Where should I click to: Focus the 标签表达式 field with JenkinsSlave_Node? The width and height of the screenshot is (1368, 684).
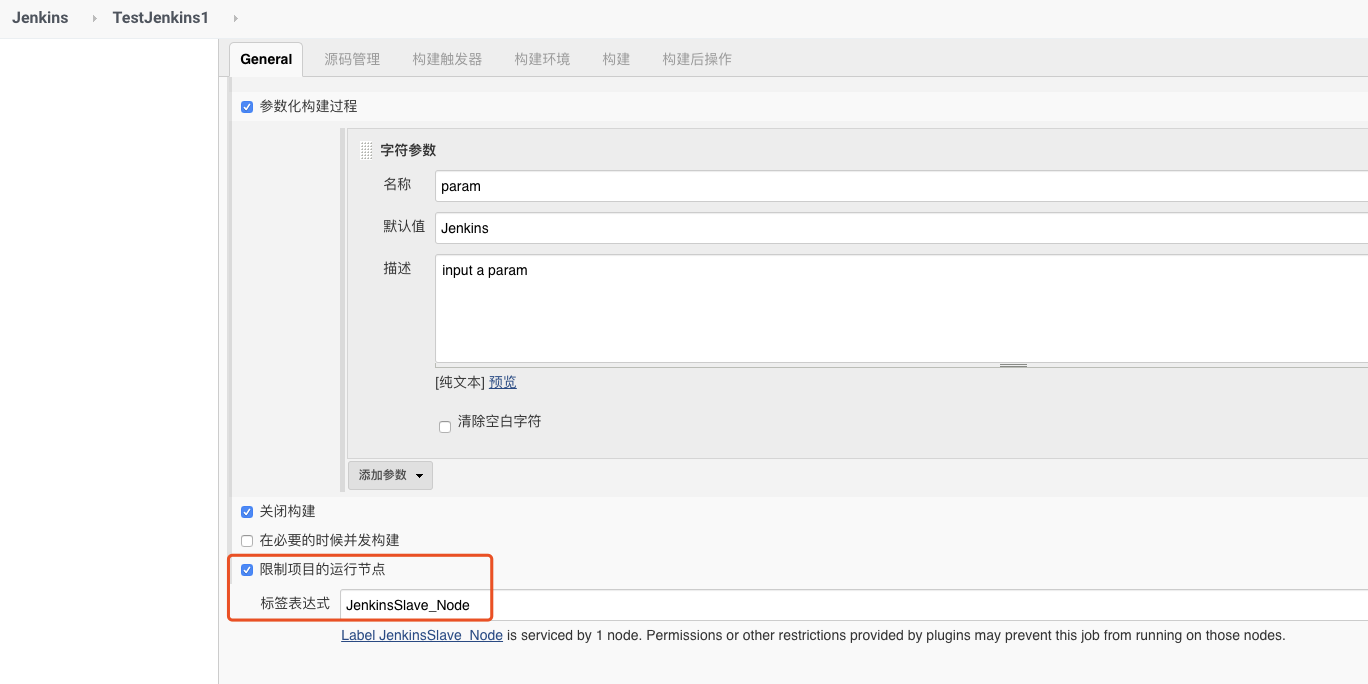854,605
